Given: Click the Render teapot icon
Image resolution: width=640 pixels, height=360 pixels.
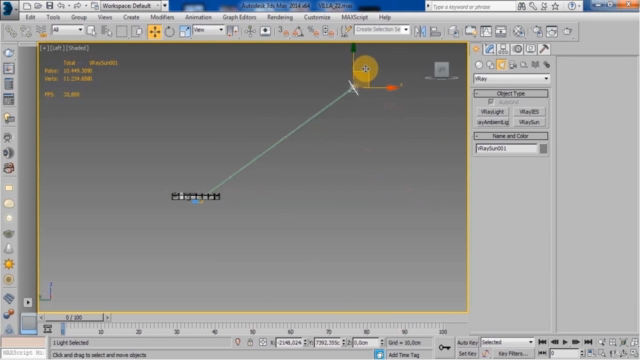Looking at the screenshot, I should [567, 31].
